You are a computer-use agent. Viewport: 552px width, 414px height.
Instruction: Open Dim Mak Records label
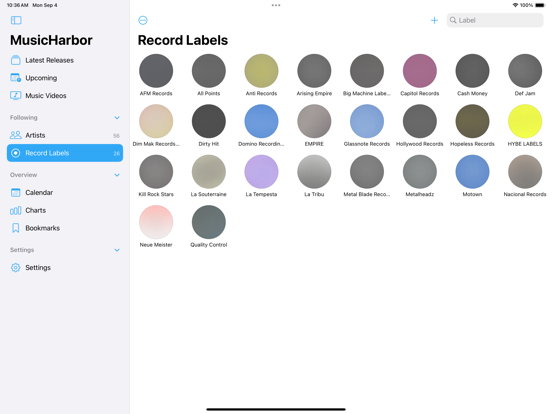pyautogui.click(x=156, y=121)
